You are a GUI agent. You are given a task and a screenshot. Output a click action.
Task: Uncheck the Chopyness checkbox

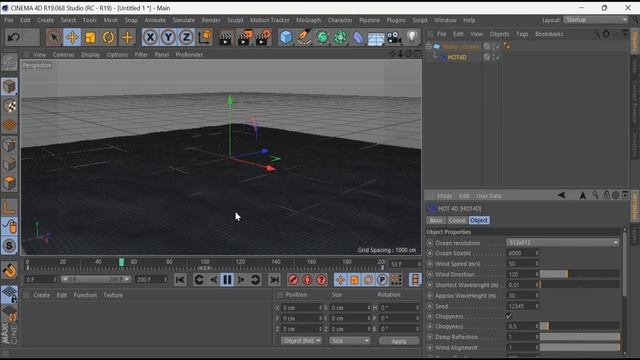click(509, 316)
